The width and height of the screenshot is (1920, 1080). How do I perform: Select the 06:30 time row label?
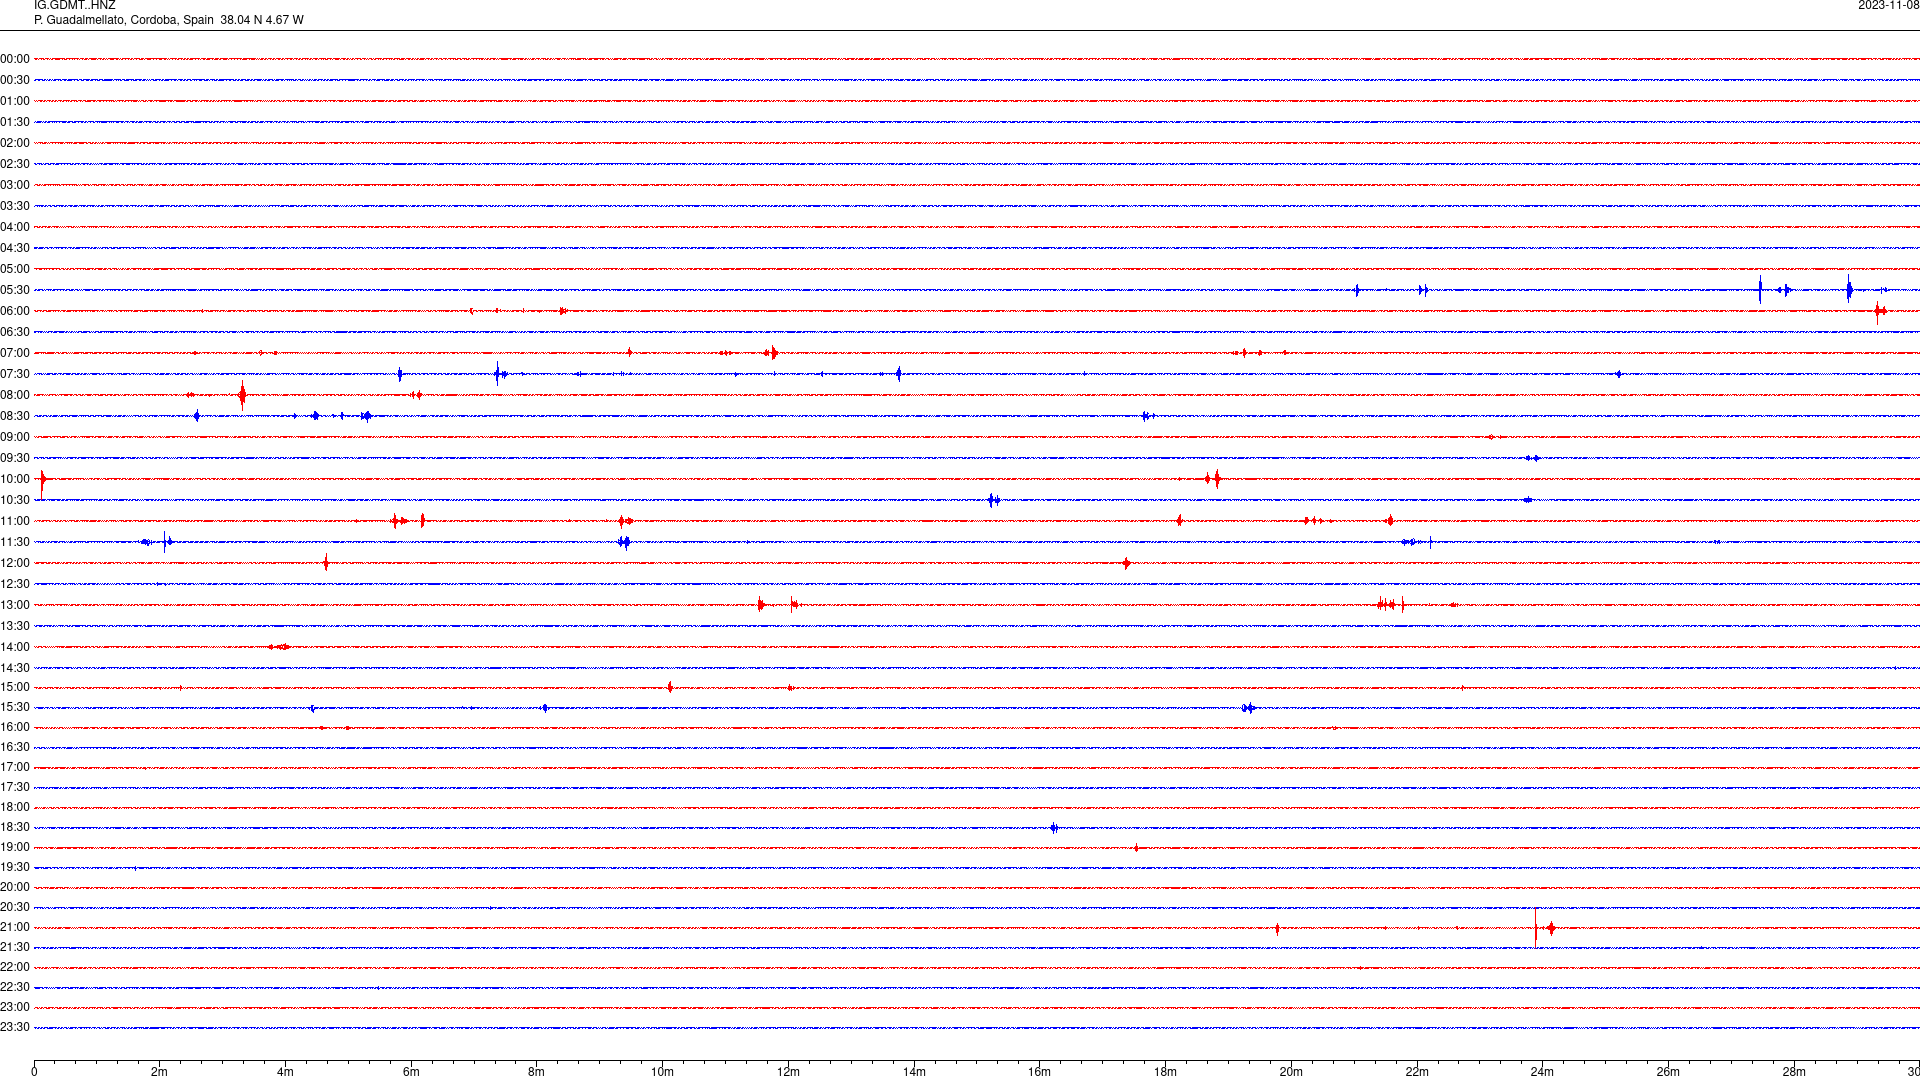pyautogui.click(x=15, y=332)
